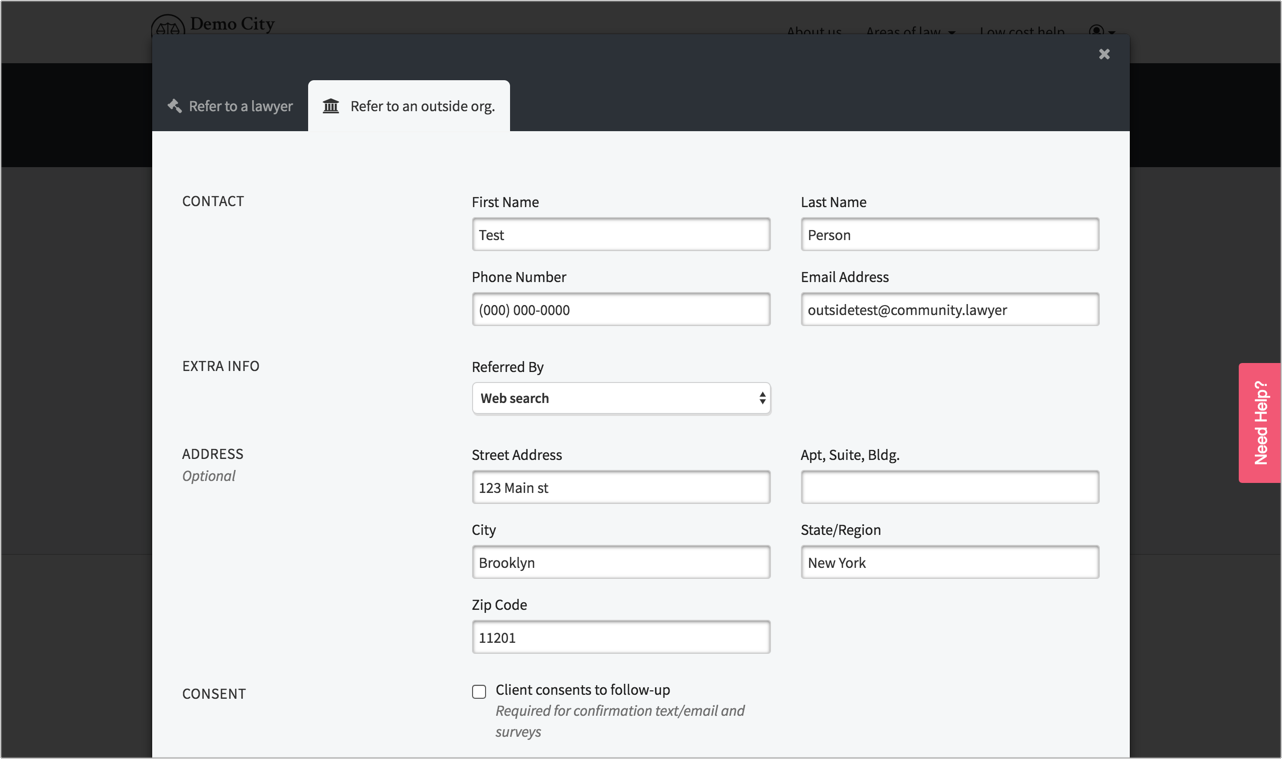Click the First Name field

pos(621,235)
